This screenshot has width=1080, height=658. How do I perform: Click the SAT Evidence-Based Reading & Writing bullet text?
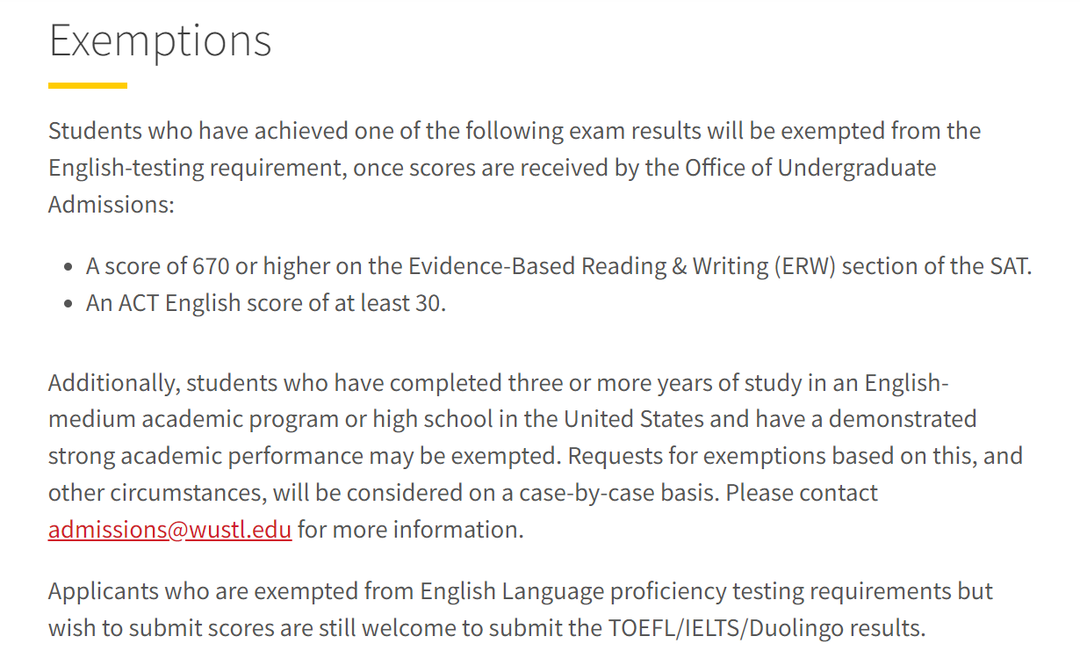[559, 266]
